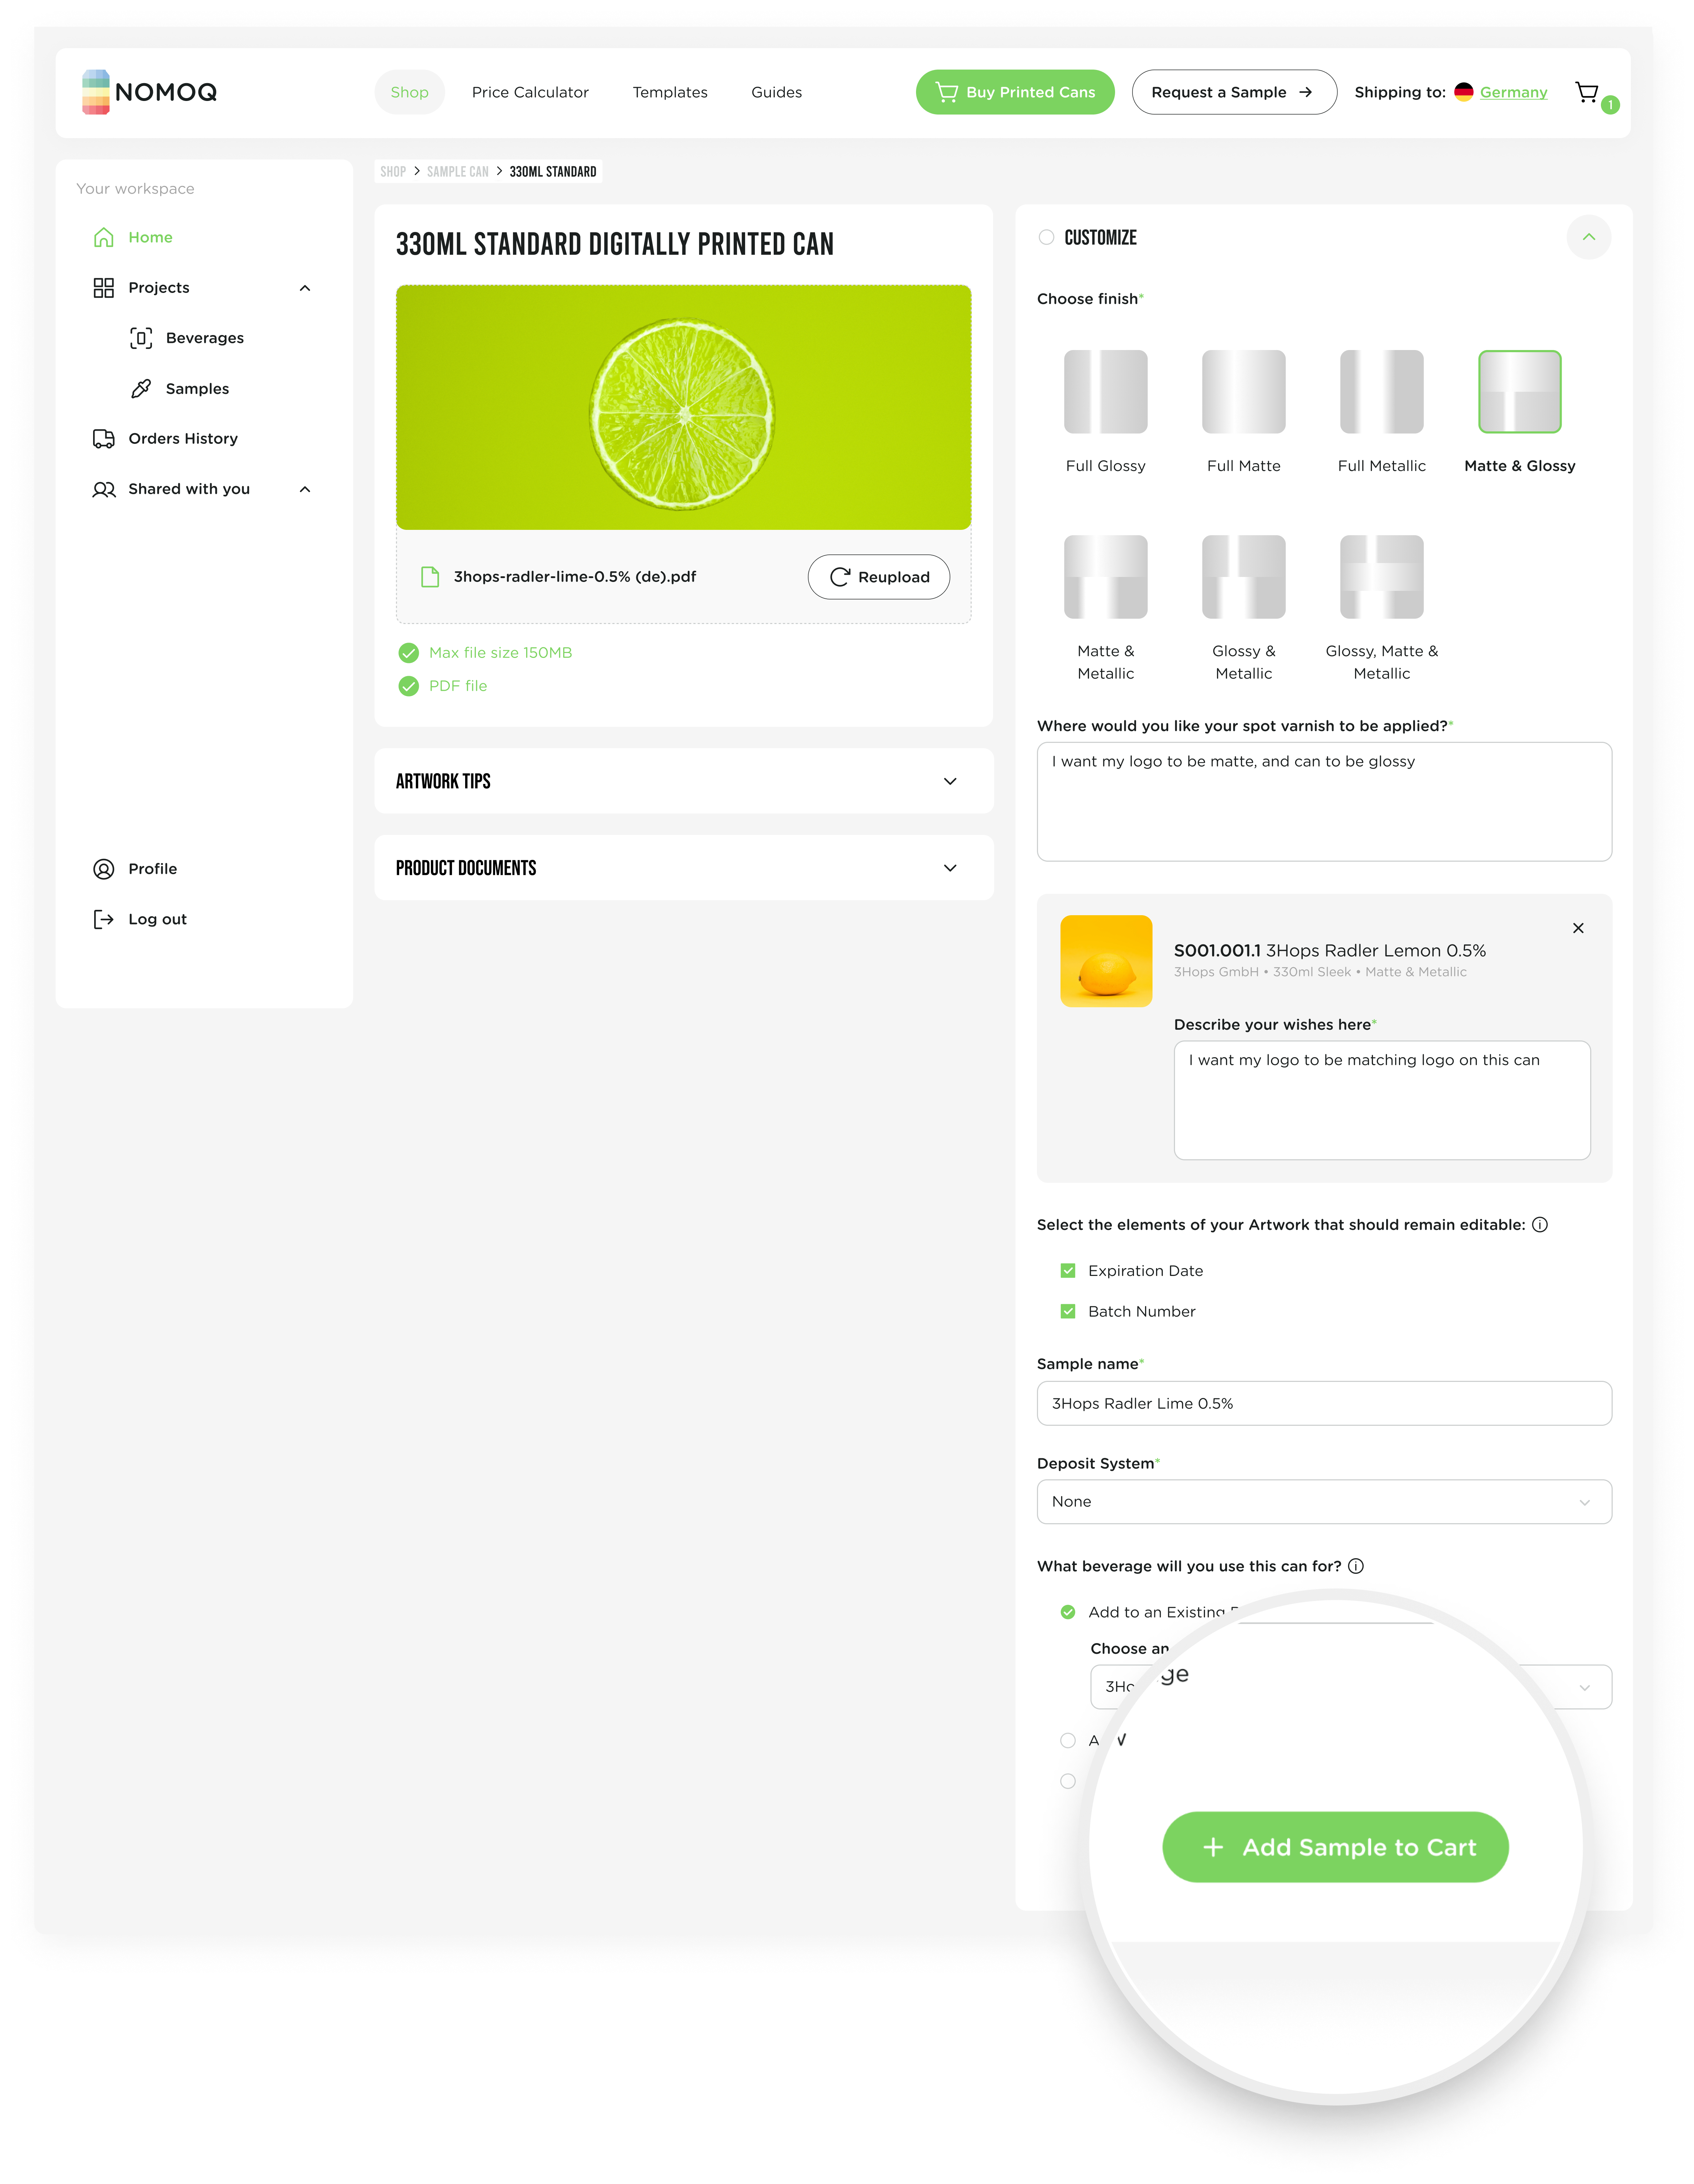Click the NOMOQ logo
The height and width of the screenshot is (2184, 1694).
point(150,92)
